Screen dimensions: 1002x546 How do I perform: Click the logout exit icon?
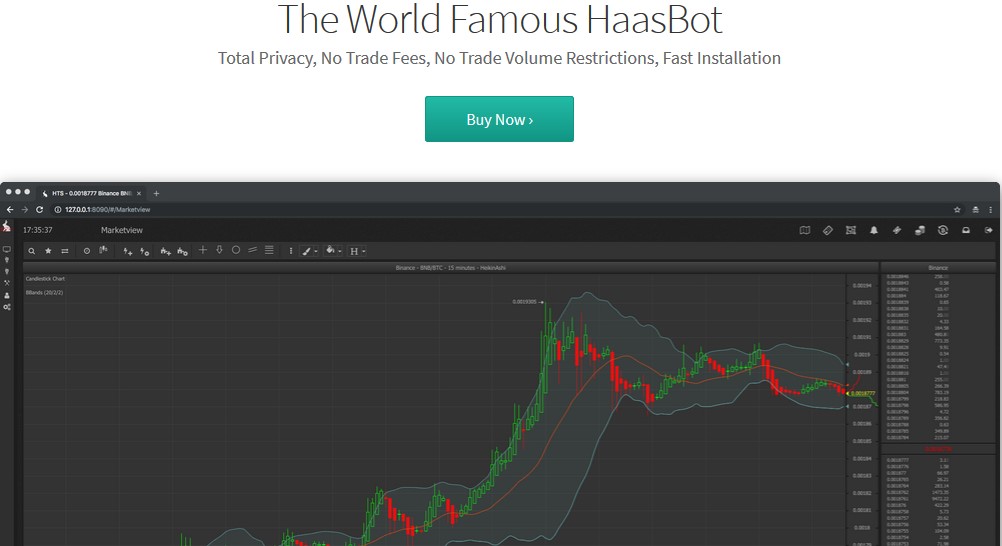[x=989, y=230]
